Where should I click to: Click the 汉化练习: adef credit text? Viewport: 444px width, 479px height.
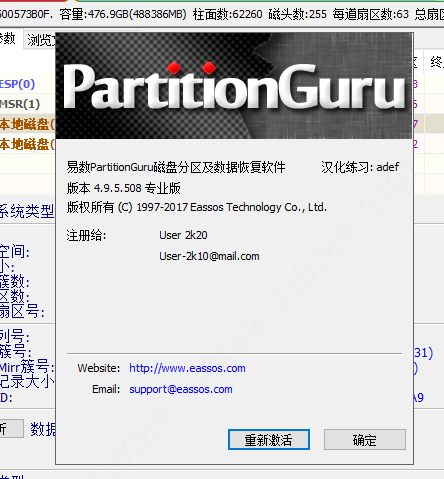[360, 167]
